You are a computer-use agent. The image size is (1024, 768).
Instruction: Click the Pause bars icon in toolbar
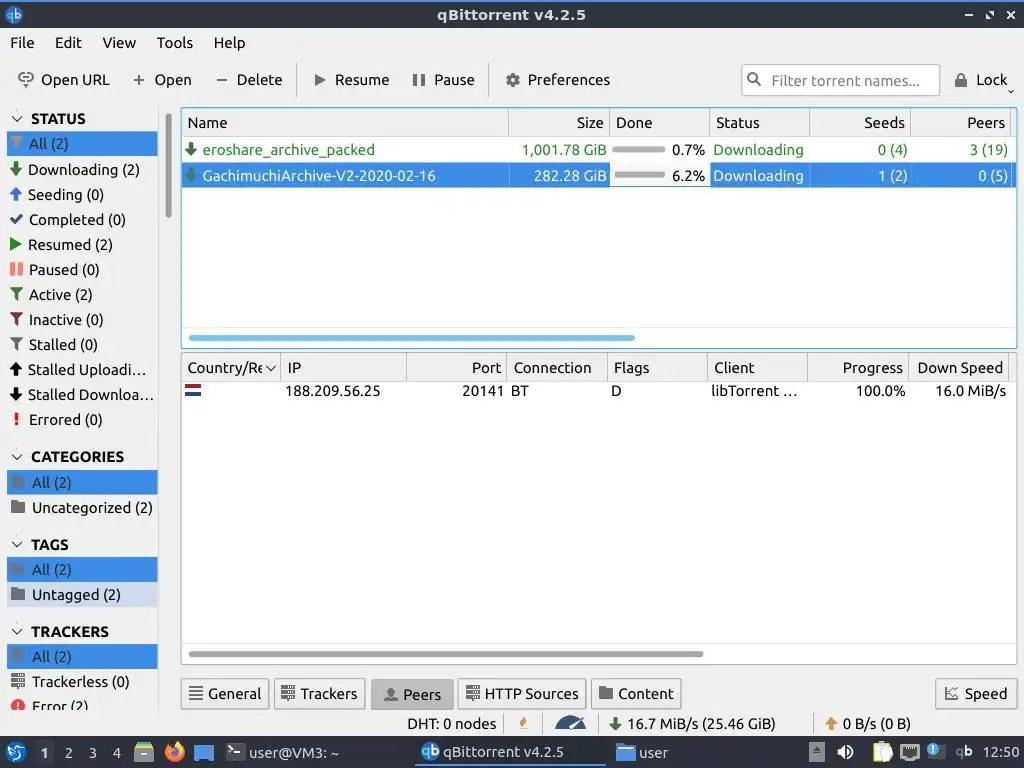419,80
